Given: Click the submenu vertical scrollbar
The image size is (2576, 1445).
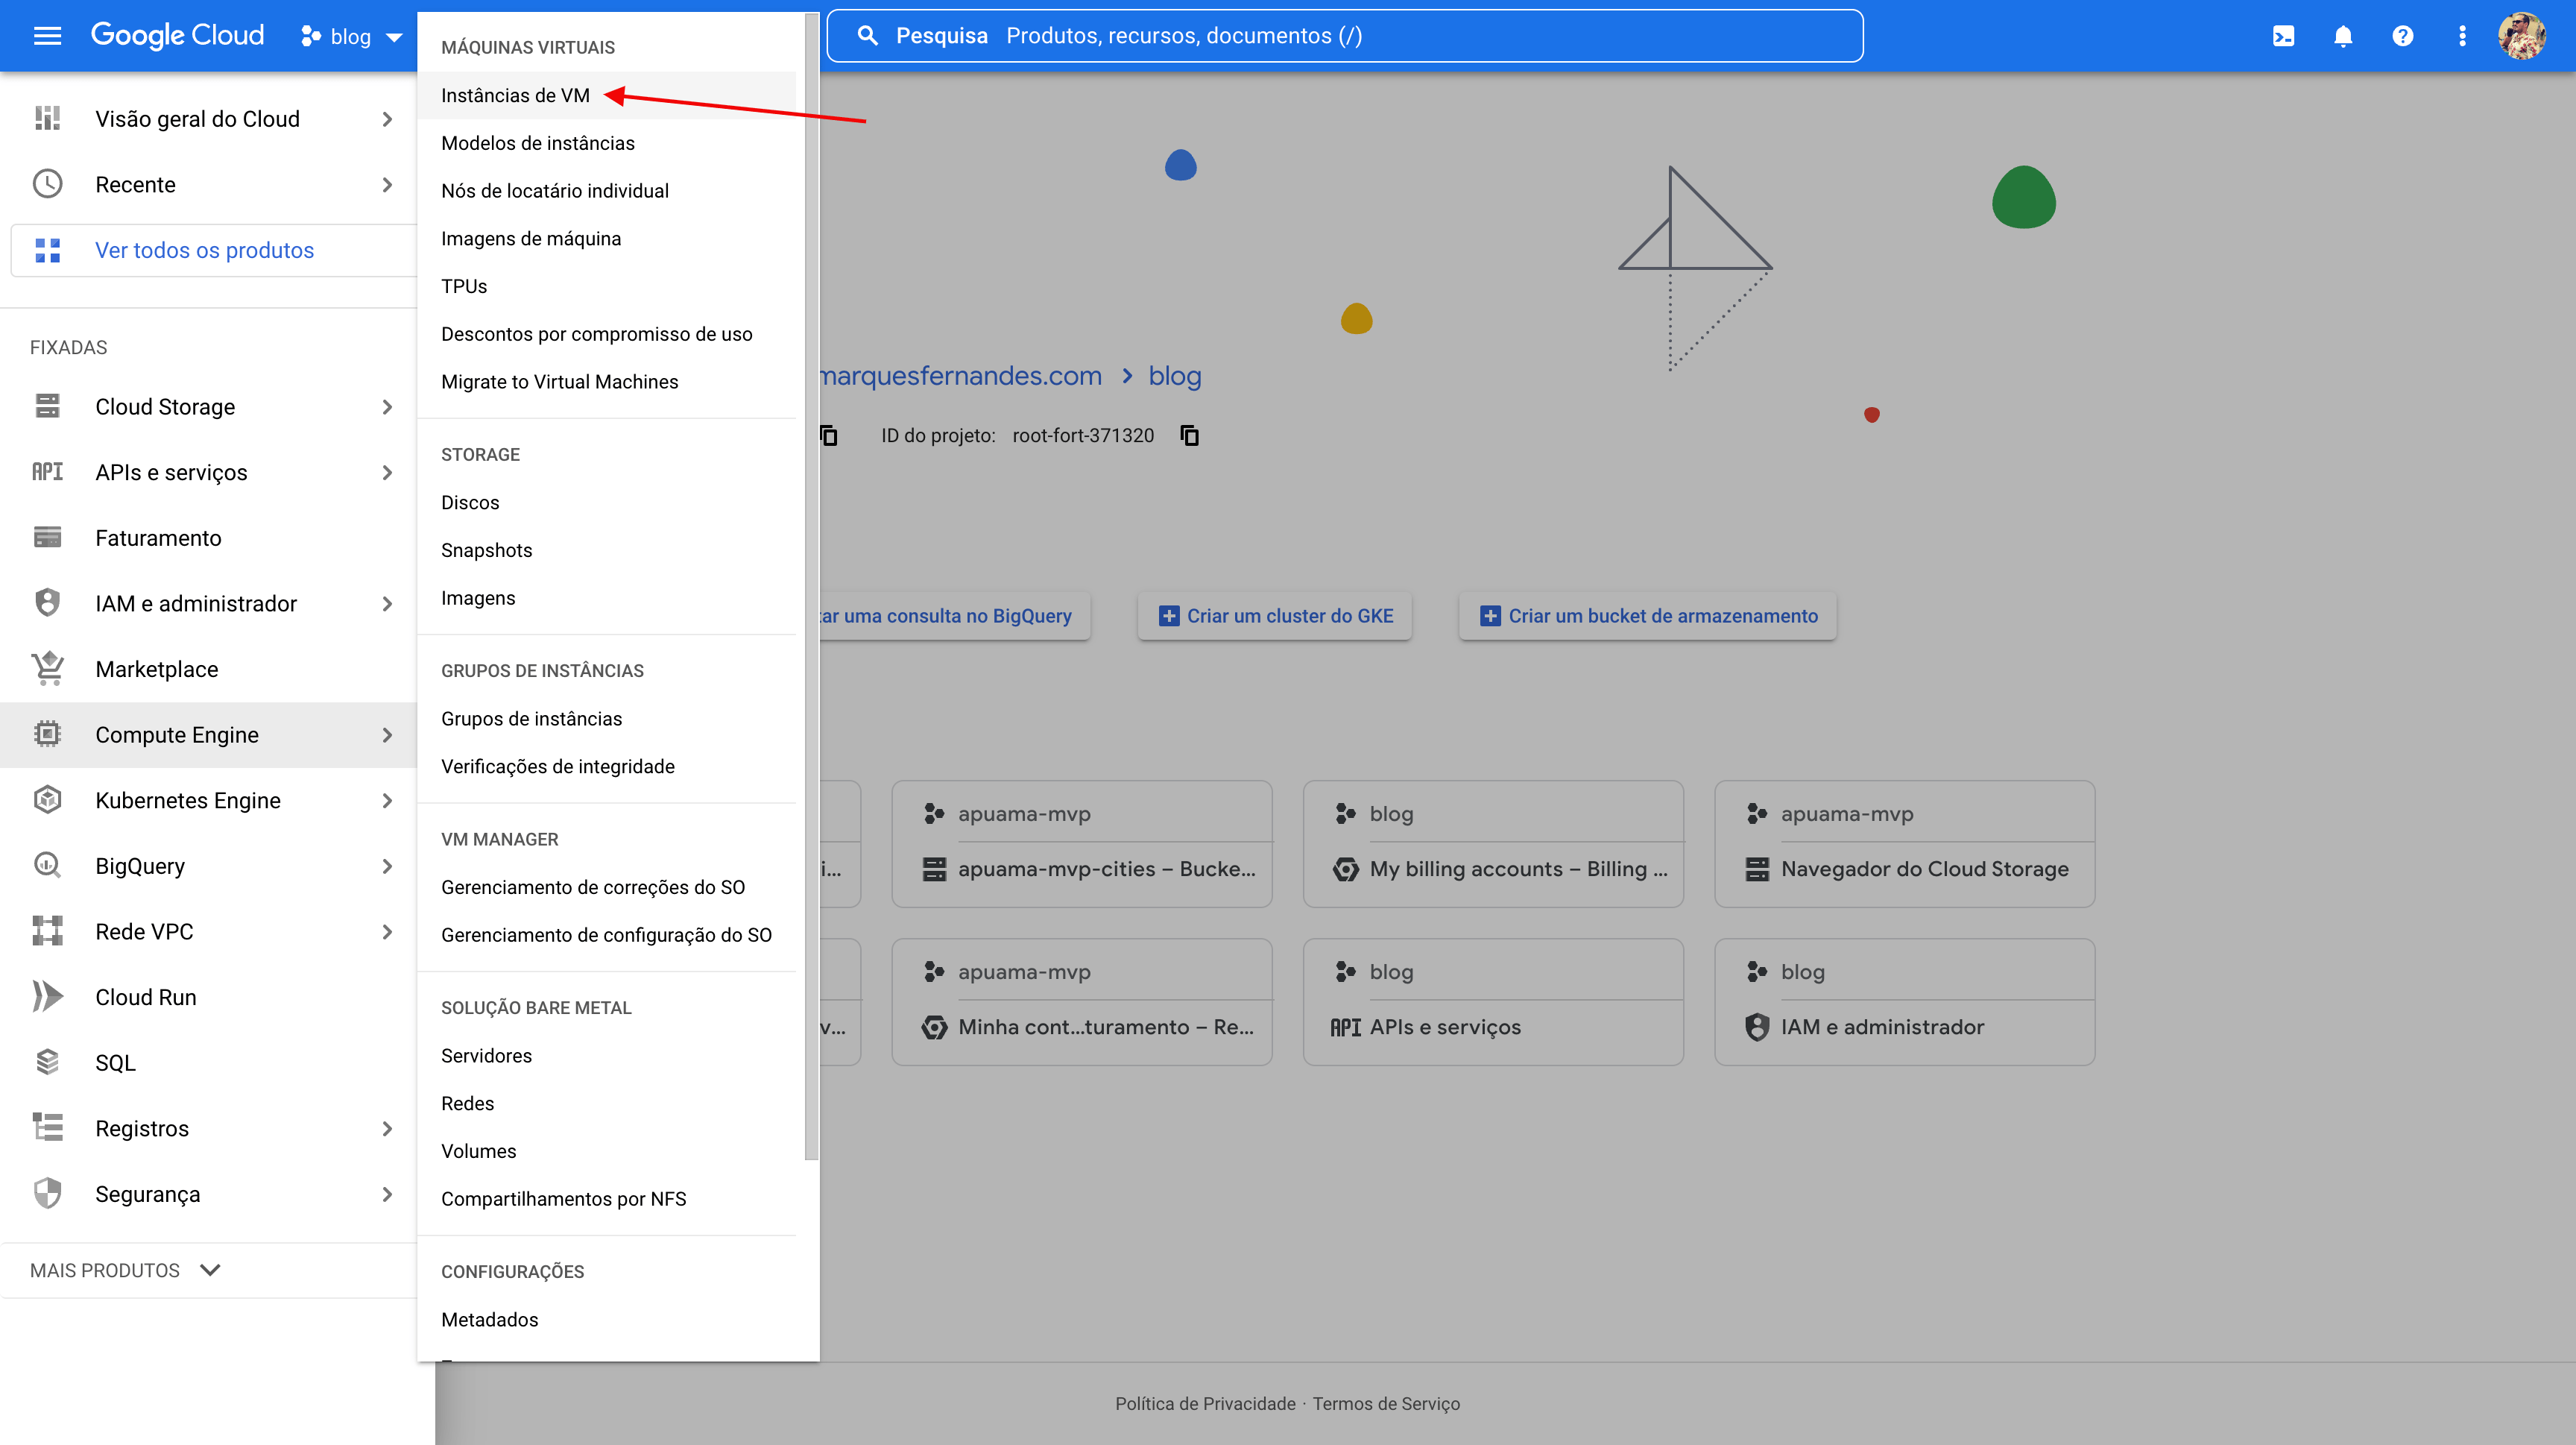Looking at the screenshot, I should pyautogui.click(x=811, y=585).
